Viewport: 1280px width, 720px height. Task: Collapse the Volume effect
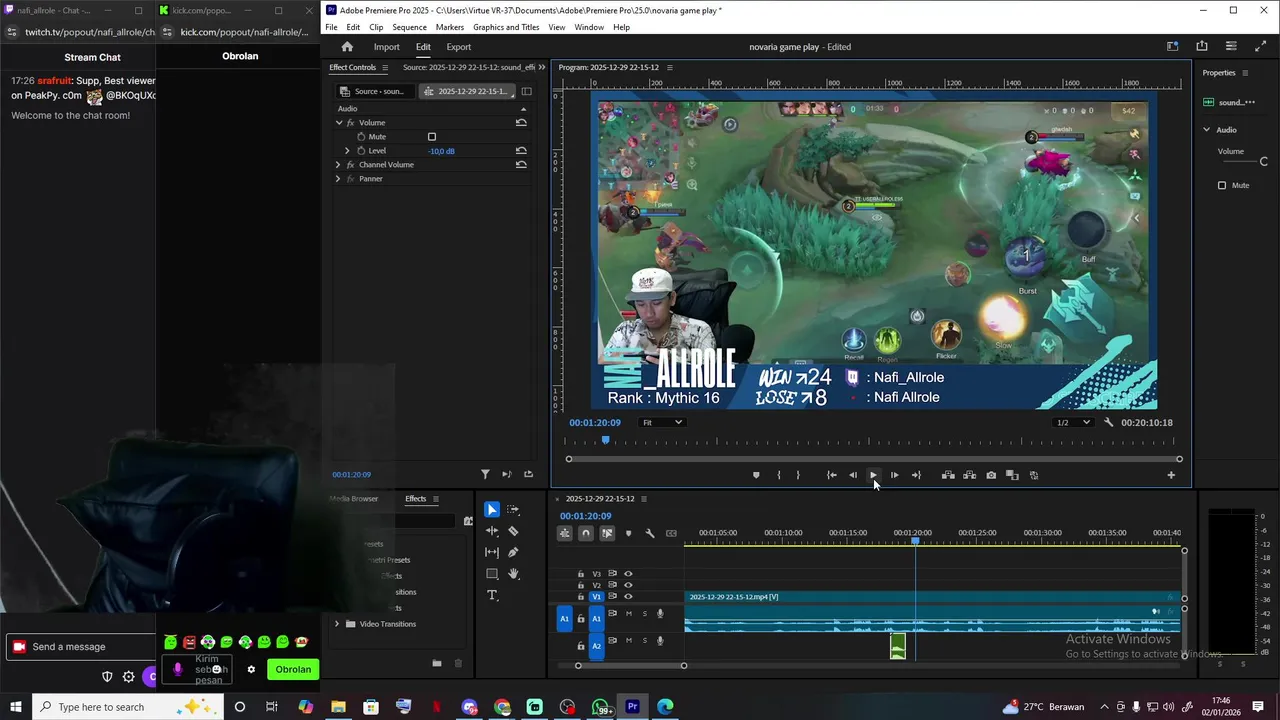pos(339,122)
